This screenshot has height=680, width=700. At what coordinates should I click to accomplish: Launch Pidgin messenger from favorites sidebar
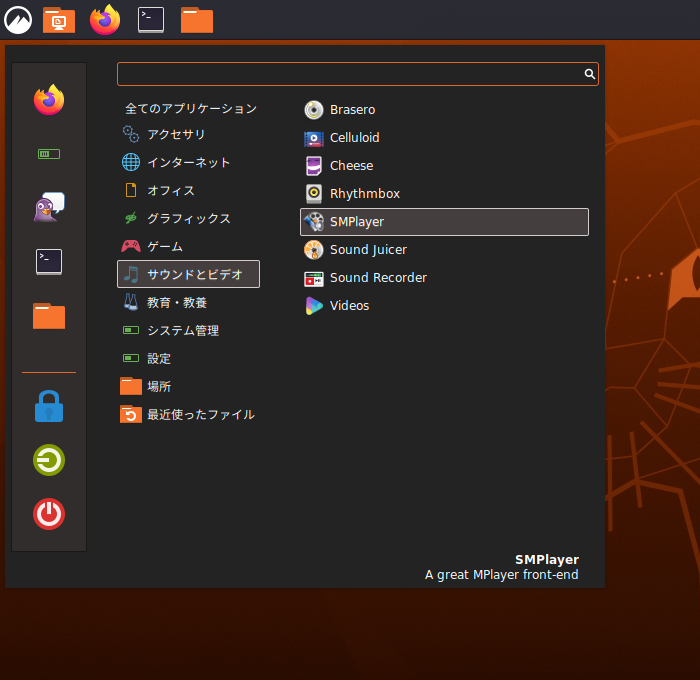pos(49,207)
